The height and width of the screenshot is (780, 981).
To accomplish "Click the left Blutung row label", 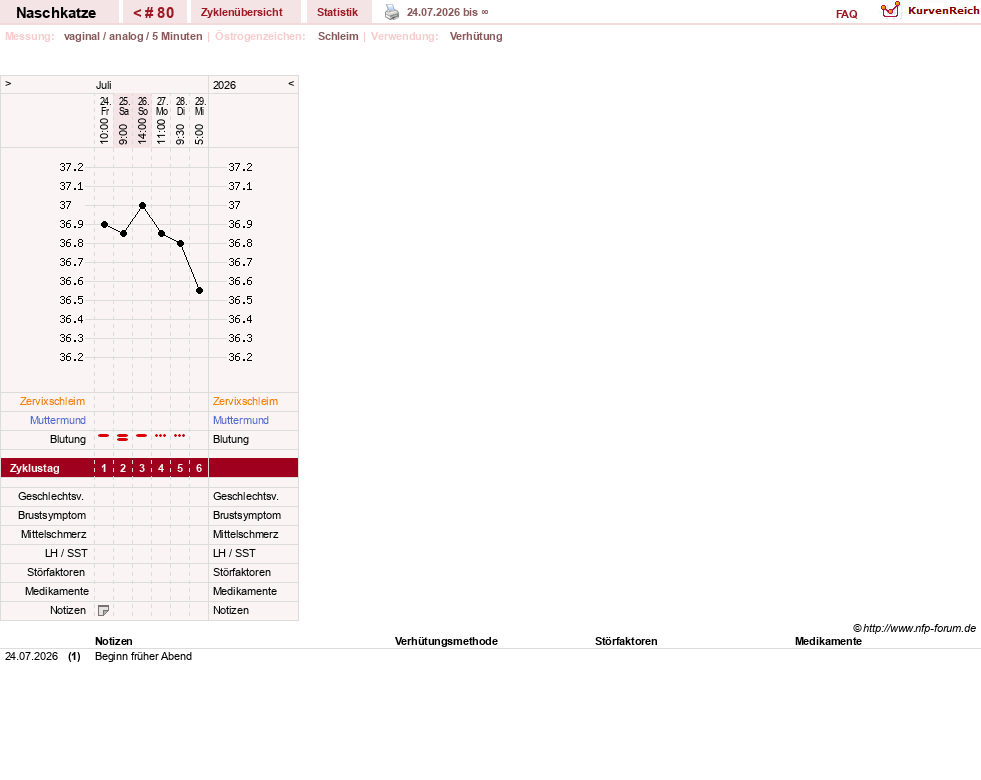I will click(x=68, y=439).
